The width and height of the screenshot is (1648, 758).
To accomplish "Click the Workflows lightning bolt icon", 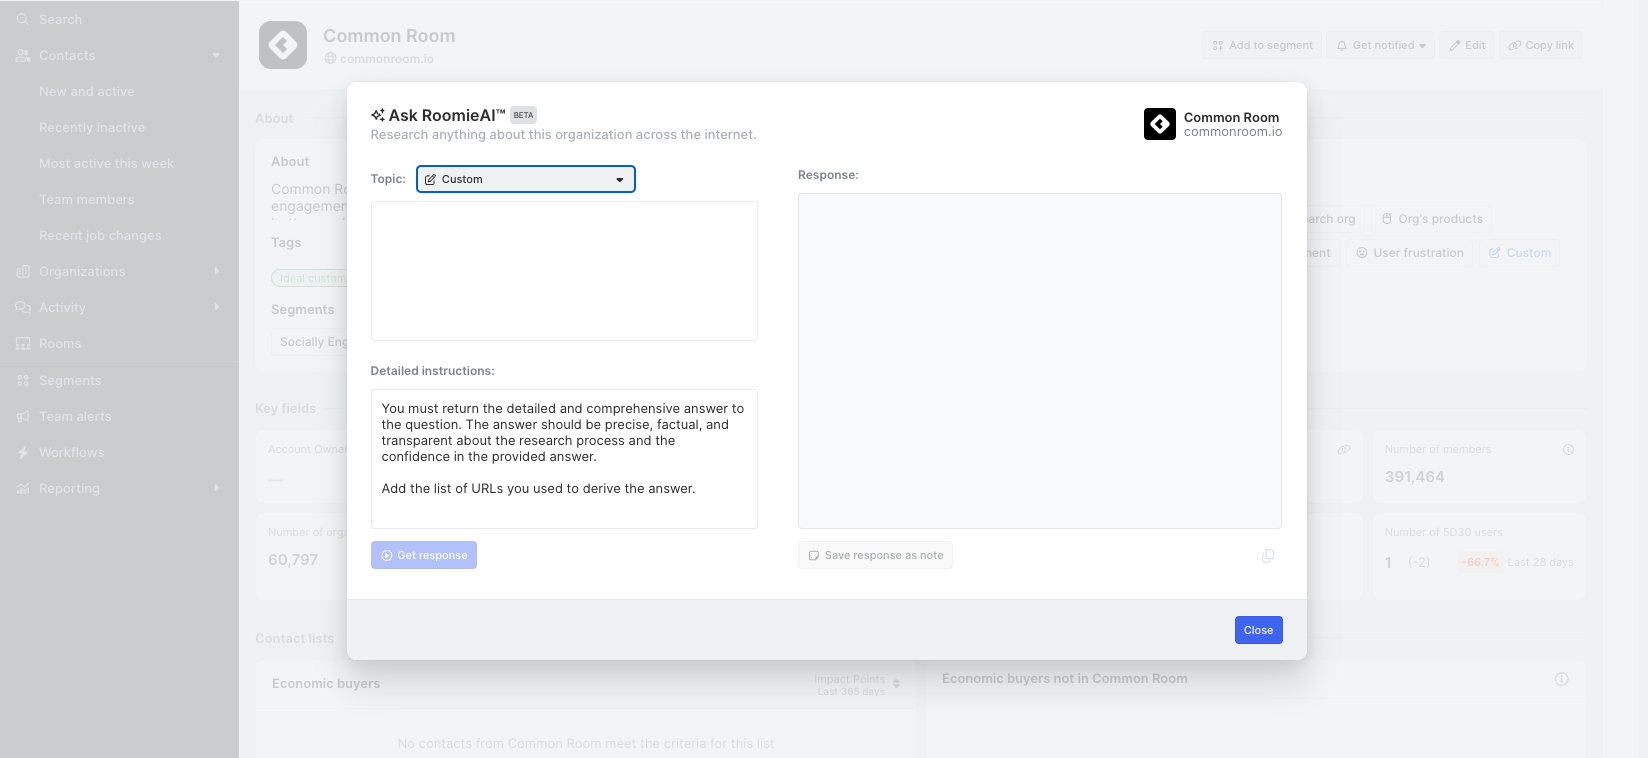I will [23, 453].
